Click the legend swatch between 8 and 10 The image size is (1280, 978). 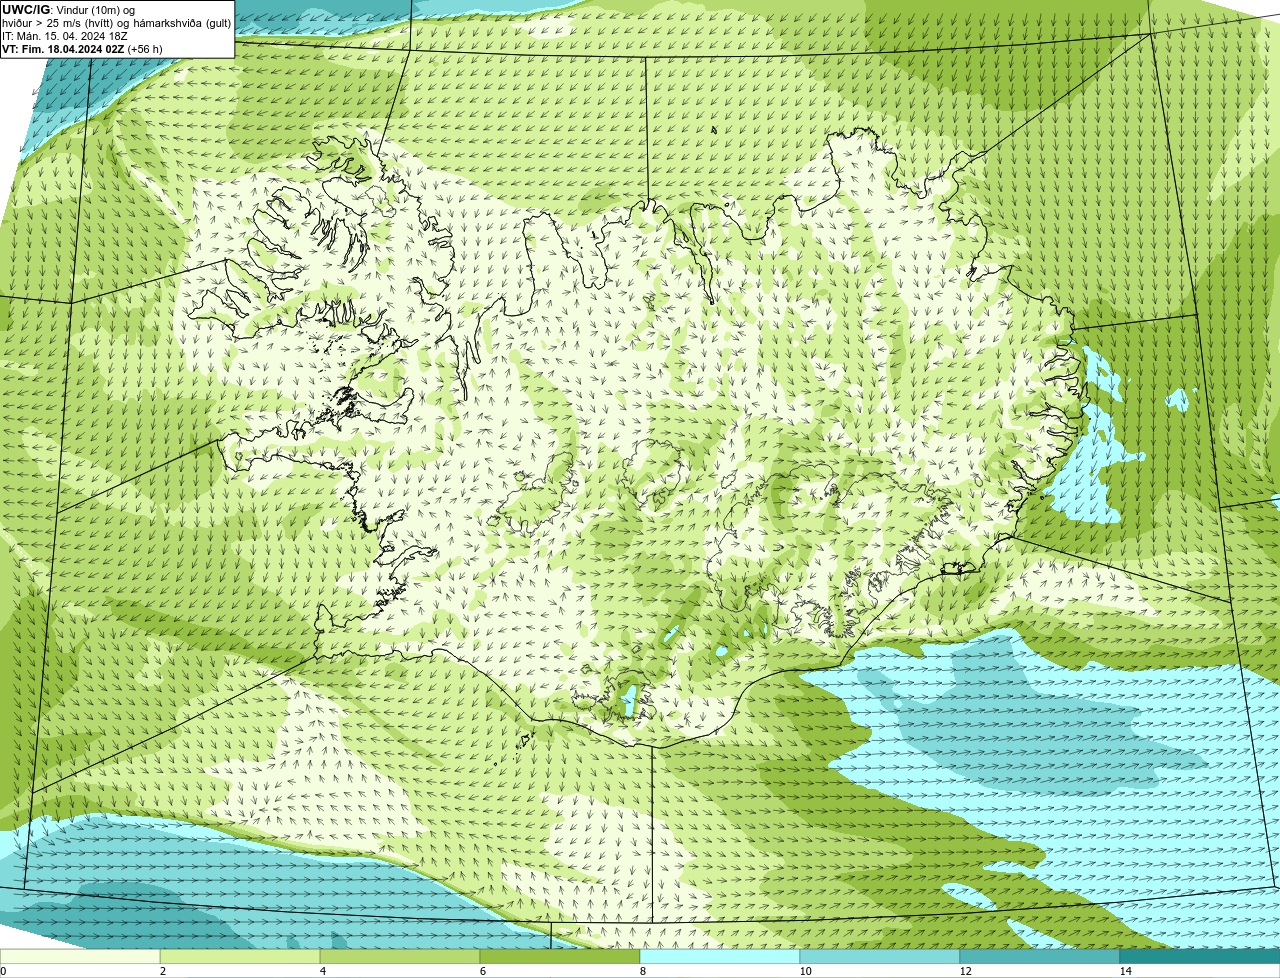point(720,956)
